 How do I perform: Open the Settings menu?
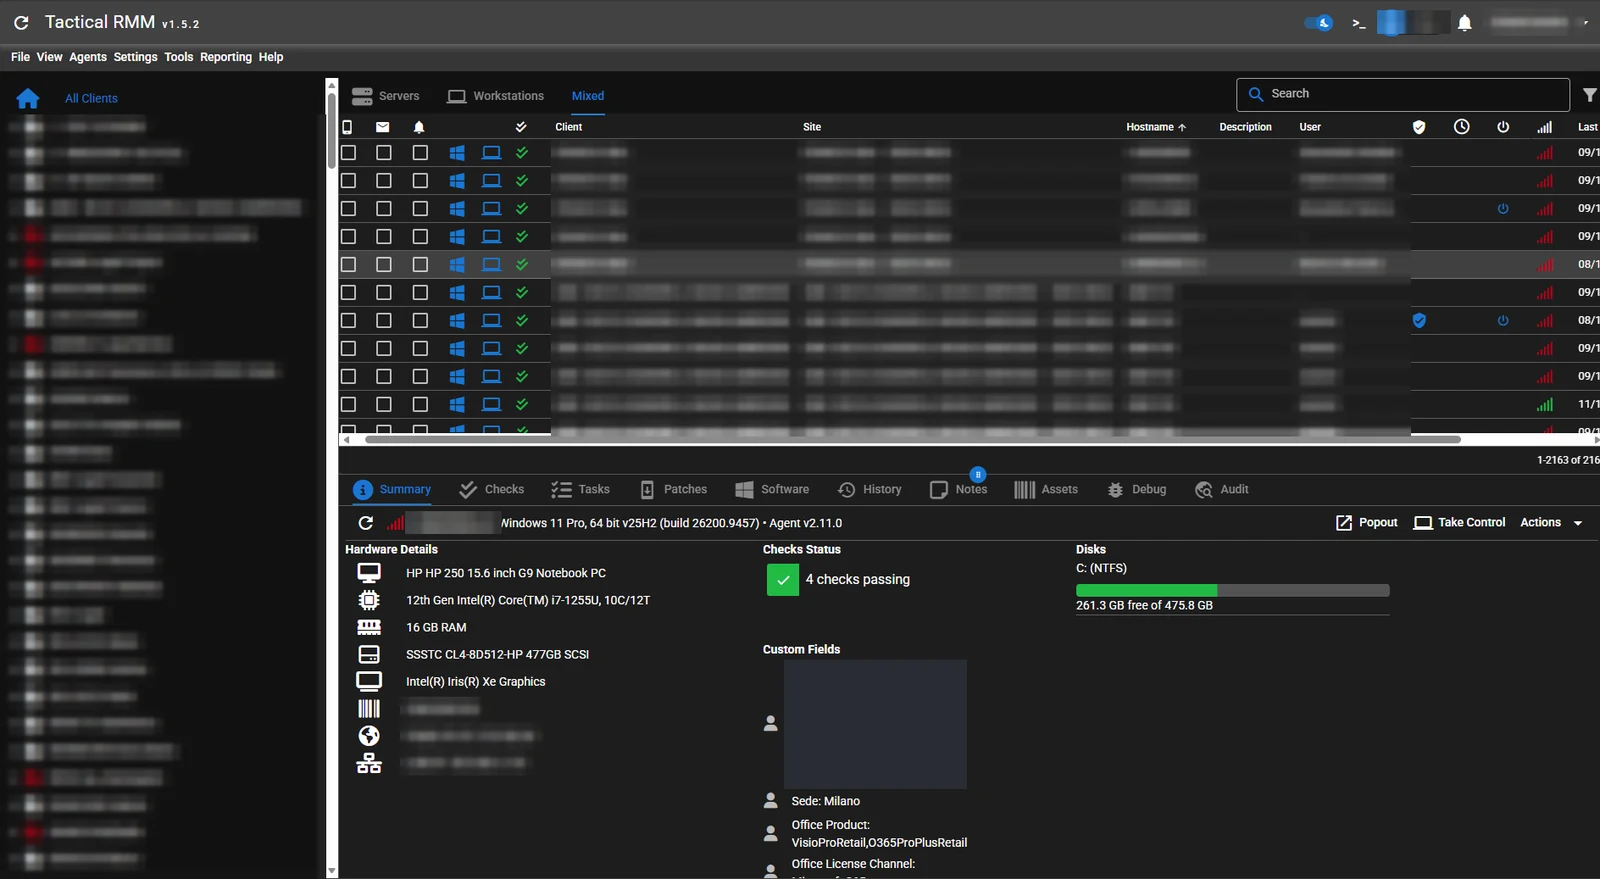(135, 57)
